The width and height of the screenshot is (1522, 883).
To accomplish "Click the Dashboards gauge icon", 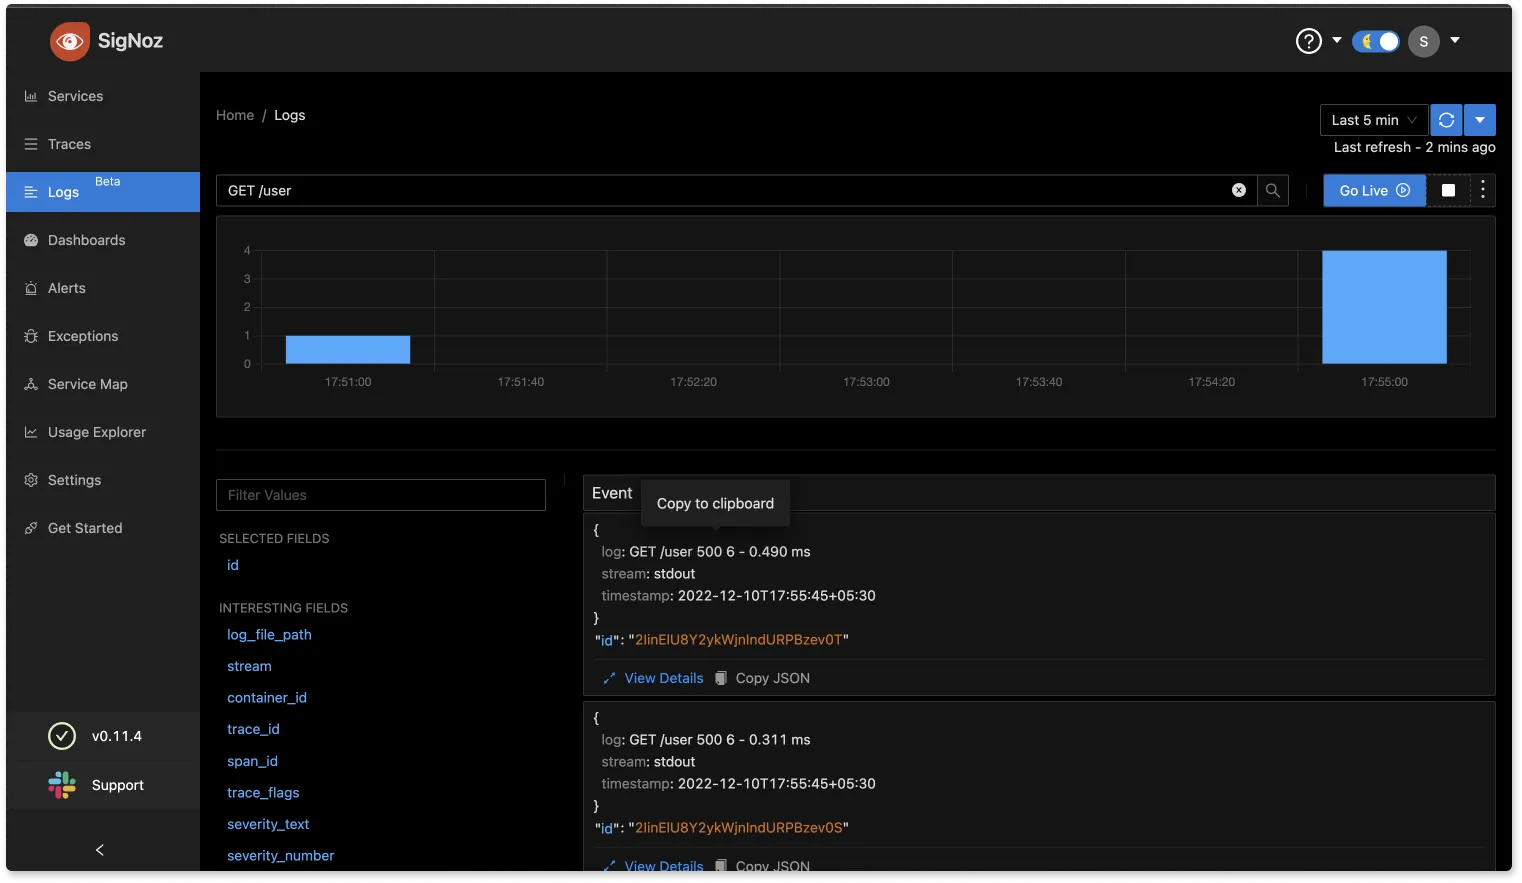I will (x=31, y=240).
